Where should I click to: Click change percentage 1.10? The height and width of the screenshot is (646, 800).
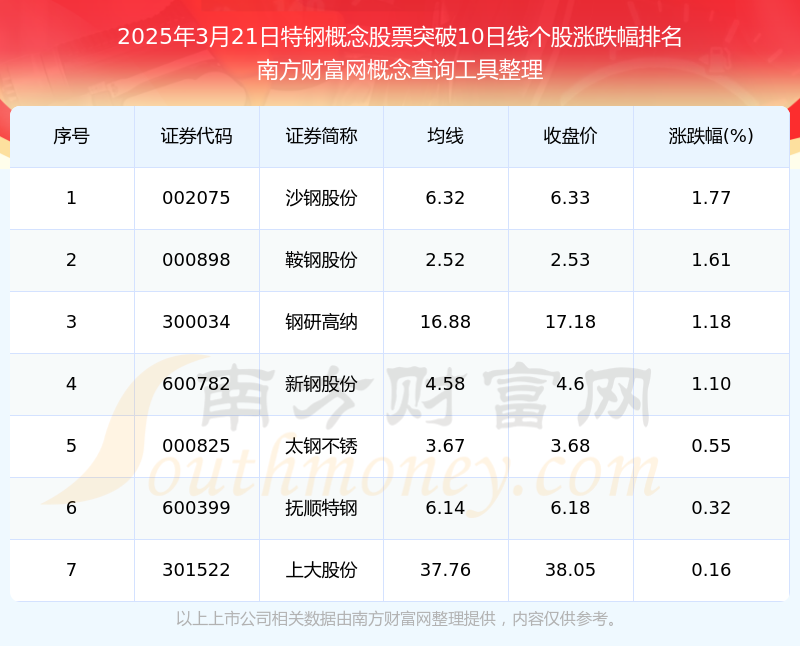tap(711, 384)
